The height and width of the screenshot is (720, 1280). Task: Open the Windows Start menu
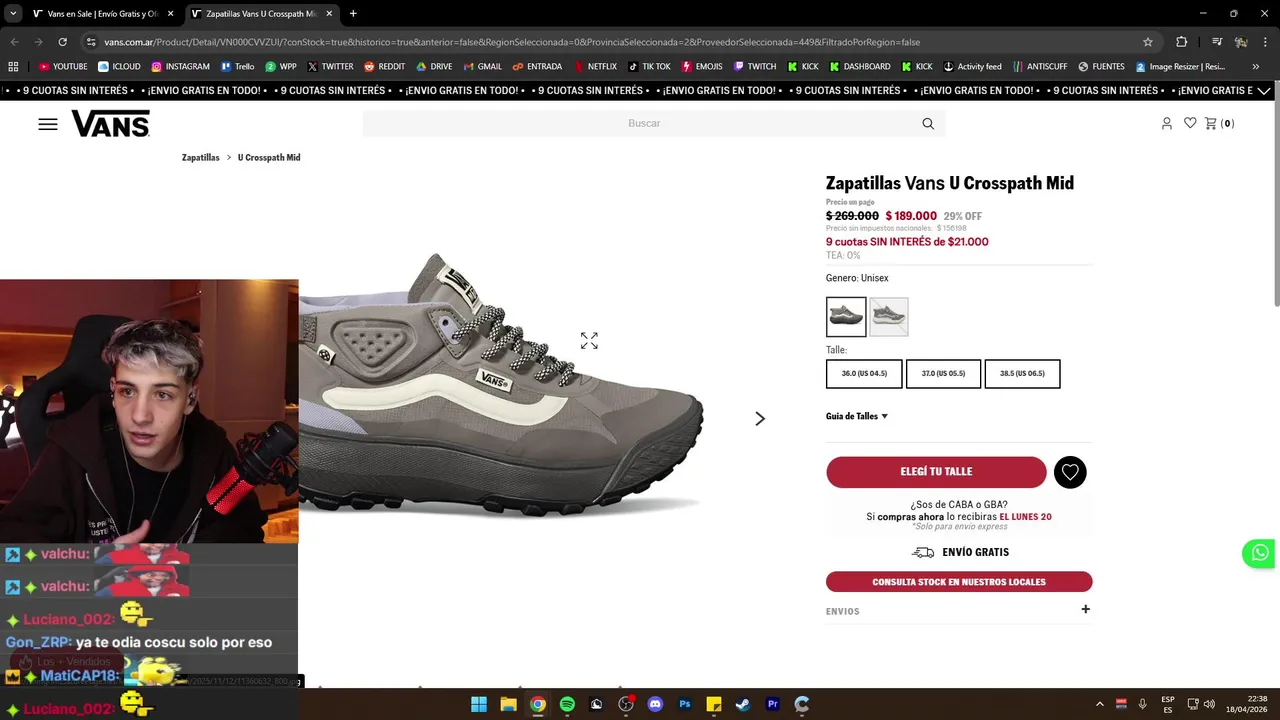[479, 704]
